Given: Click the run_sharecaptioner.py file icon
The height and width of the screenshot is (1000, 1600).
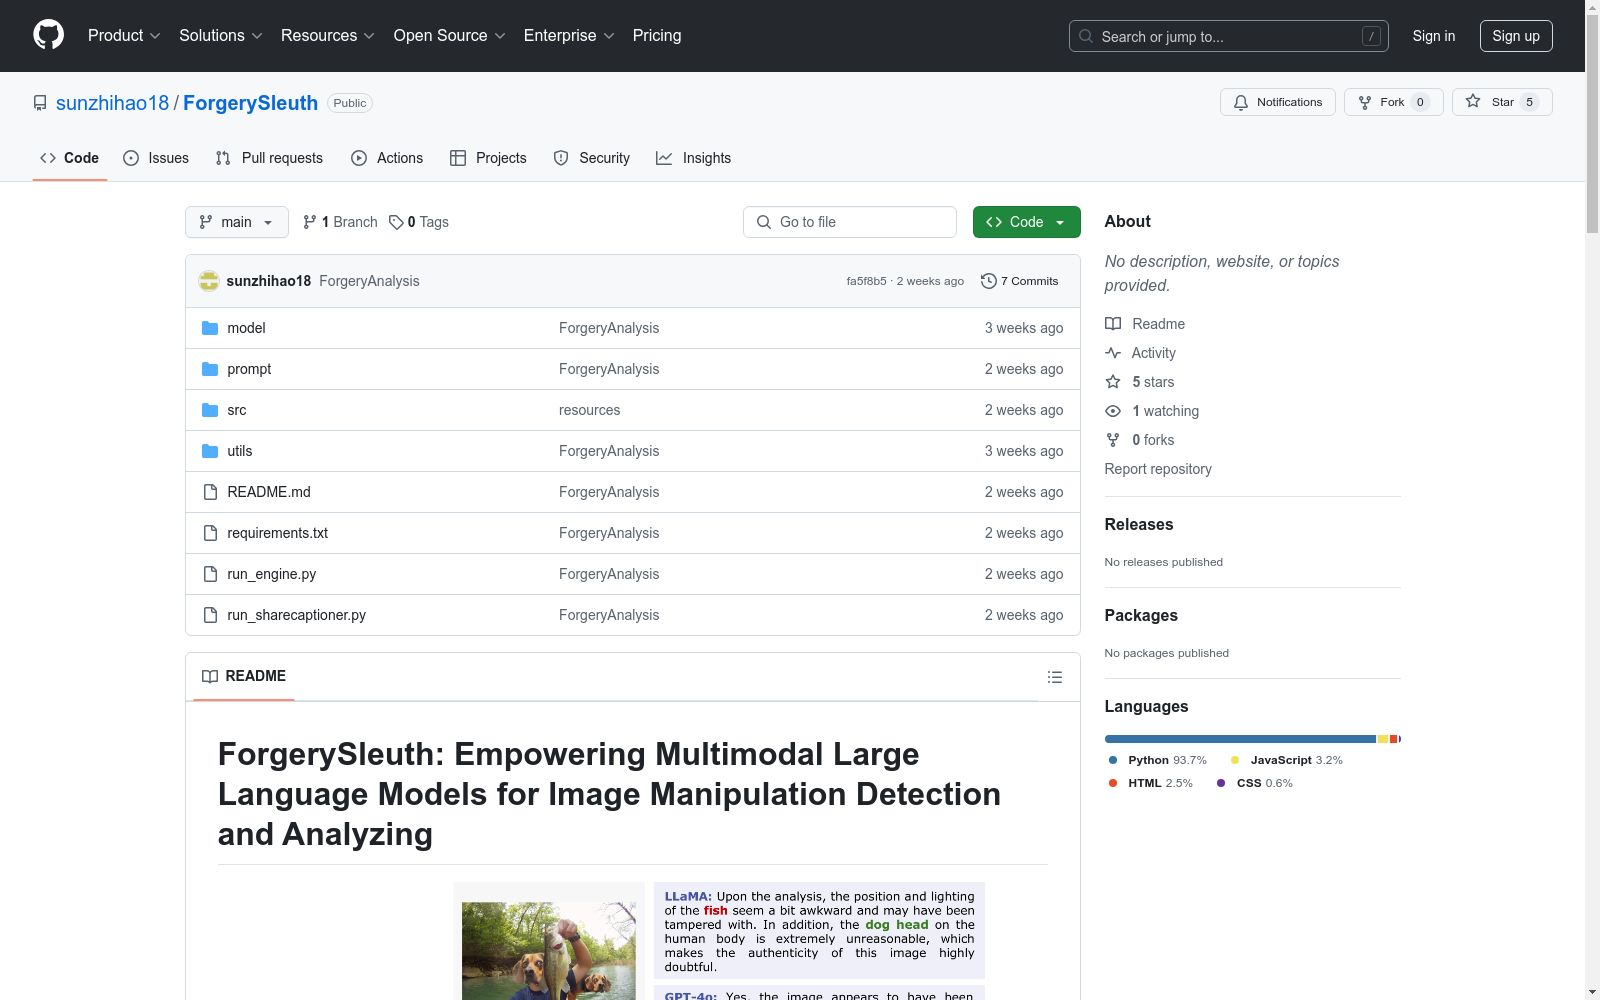Looking at the screenshot, I should click(x=210, y=615).
